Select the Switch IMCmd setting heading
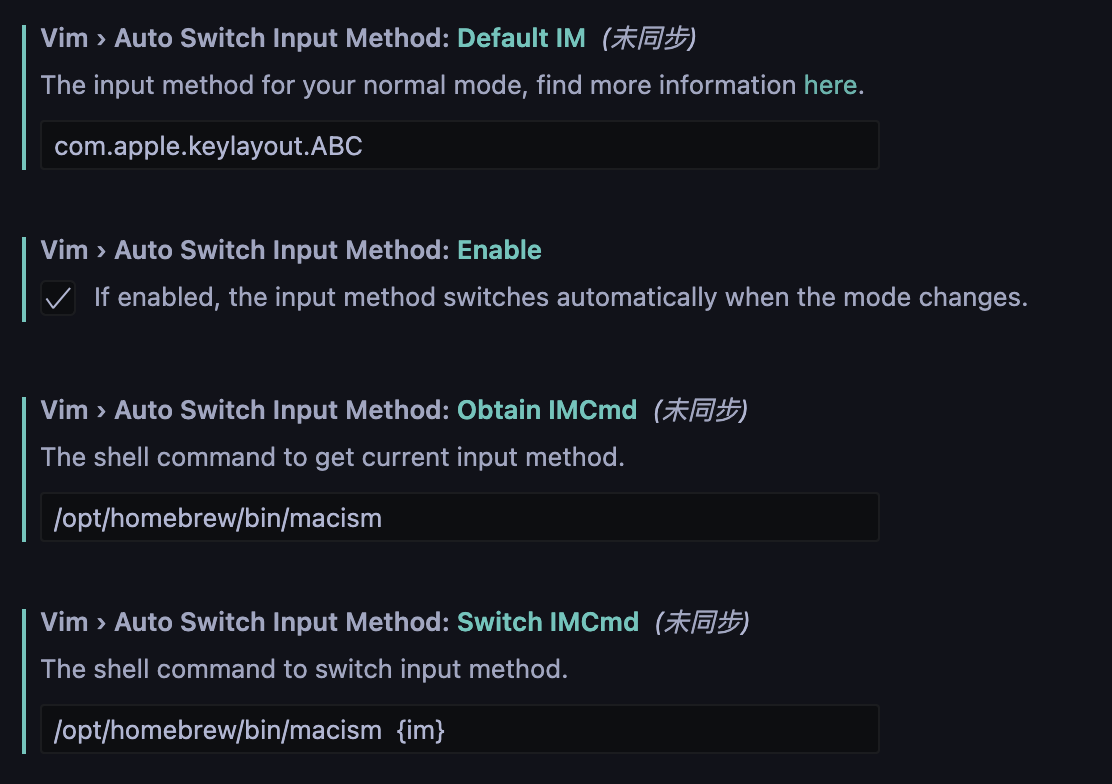Screen dimensions: 1112x784 pyautogui.click(x=339, y=622)
